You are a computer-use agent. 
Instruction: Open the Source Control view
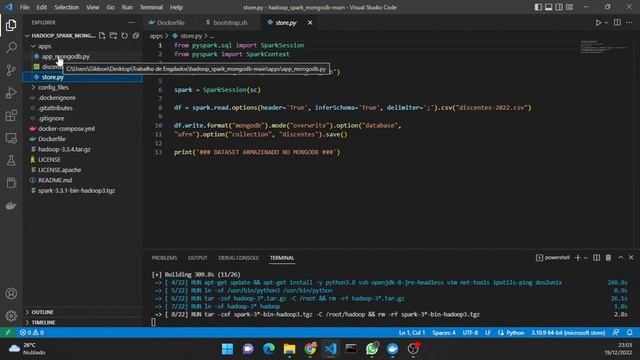(11, 70)
